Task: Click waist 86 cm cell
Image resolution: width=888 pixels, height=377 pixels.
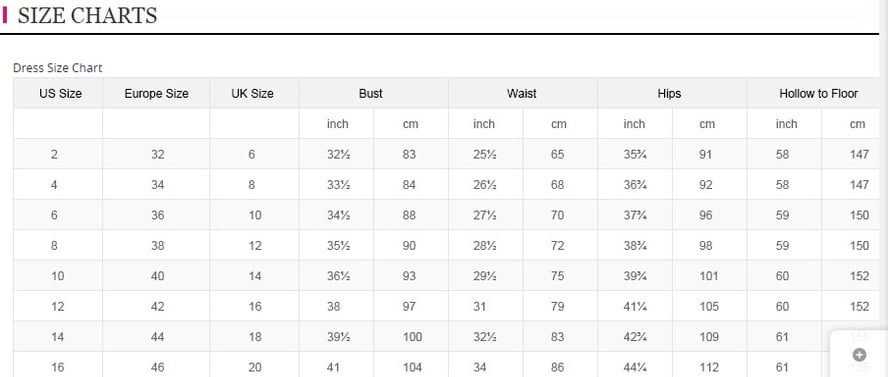Action: coord(560,366)
